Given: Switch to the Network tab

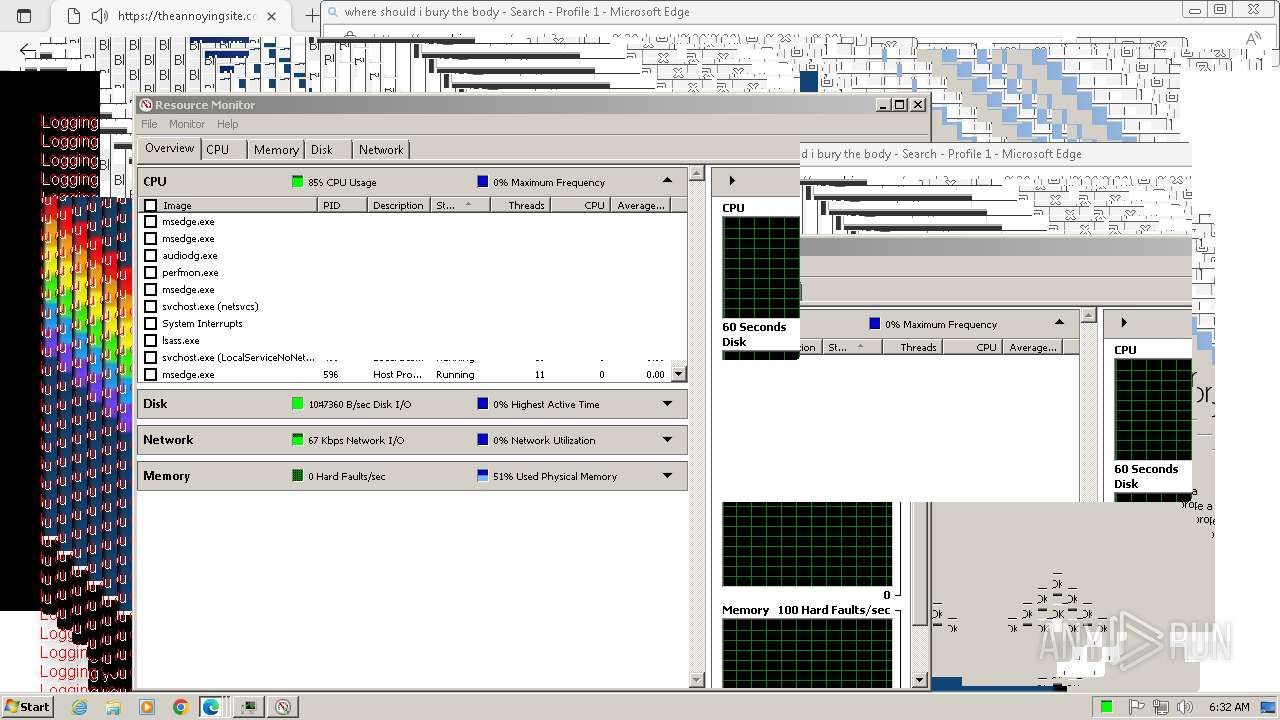Looking at the screenshot, I should coord(381,150).
